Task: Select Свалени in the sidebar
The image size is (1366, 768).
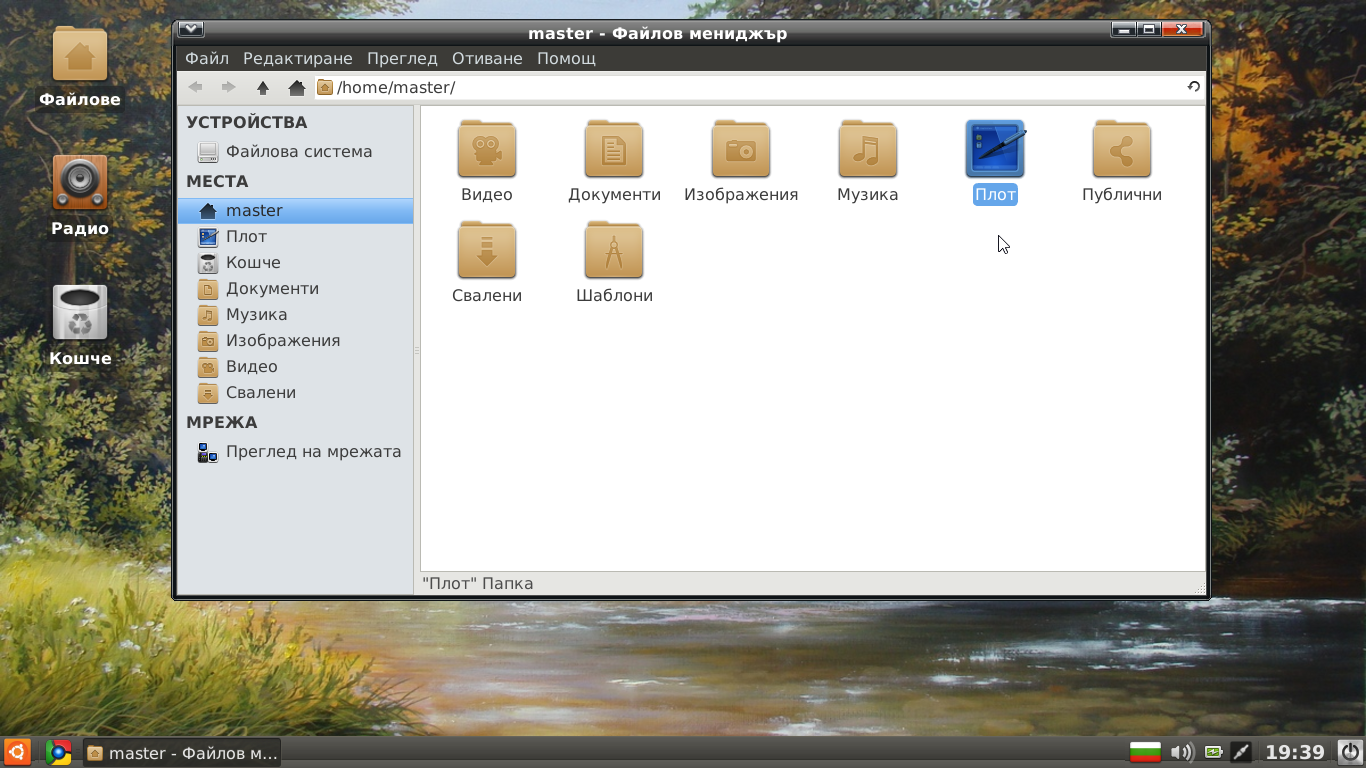Action: coord(295,393)
